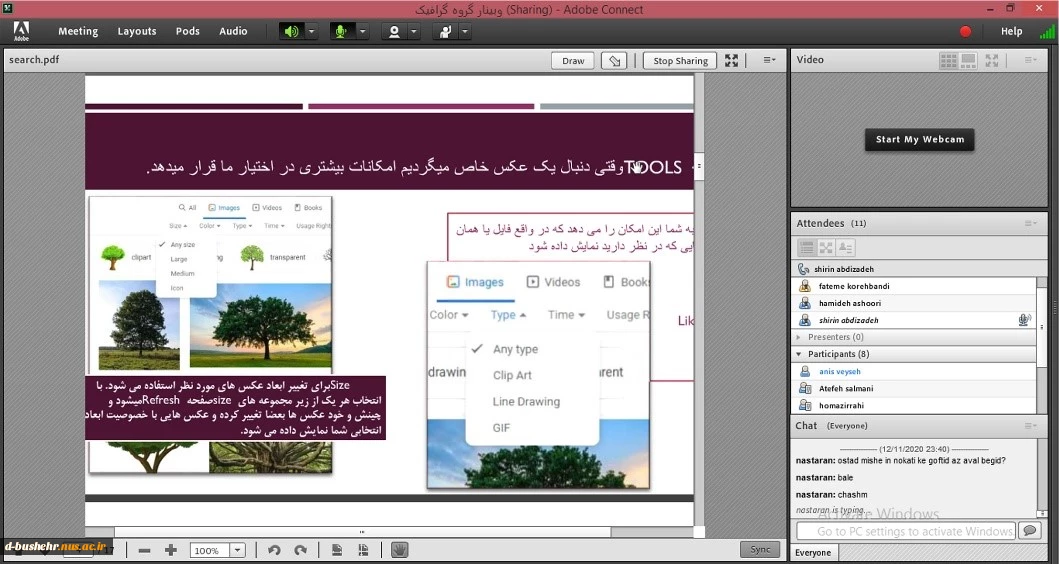The height and width of the screenshot is (564, 1059).
Task: Toggle the green microphone icon
Action: point(341,31)
